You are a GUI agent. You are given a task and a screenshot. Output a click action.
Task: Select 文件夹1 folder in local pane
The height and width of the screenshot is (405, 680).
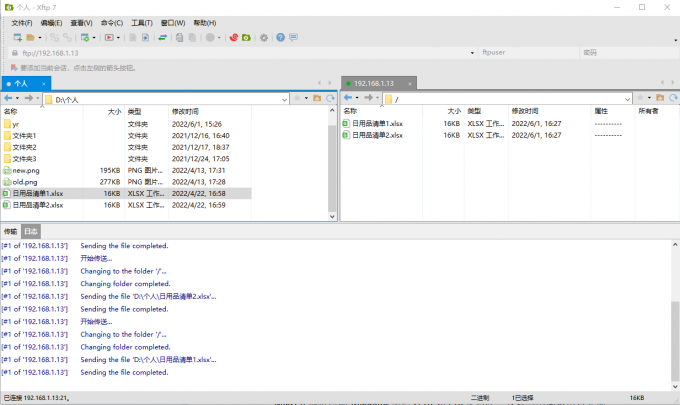[126, 136]
